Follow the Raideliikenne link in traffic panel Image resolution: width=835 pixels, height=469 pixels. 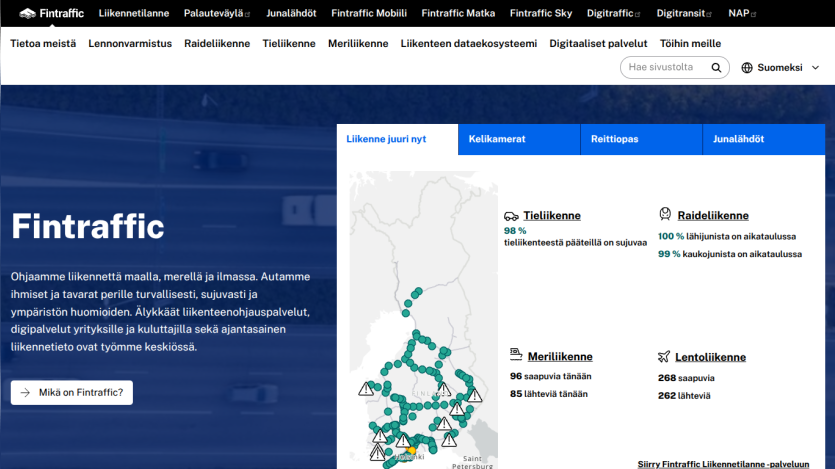pyautogui.click(x=713, y=216)
